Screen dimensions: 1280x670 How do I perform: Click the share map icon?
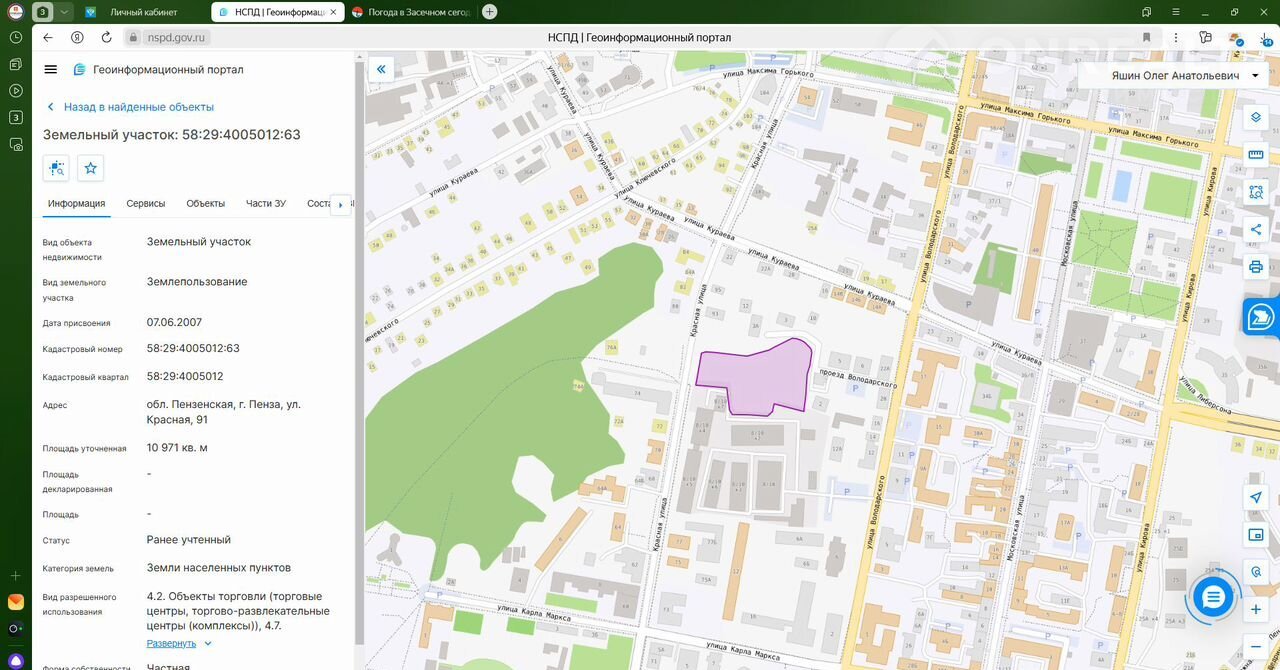(1256, 230)
